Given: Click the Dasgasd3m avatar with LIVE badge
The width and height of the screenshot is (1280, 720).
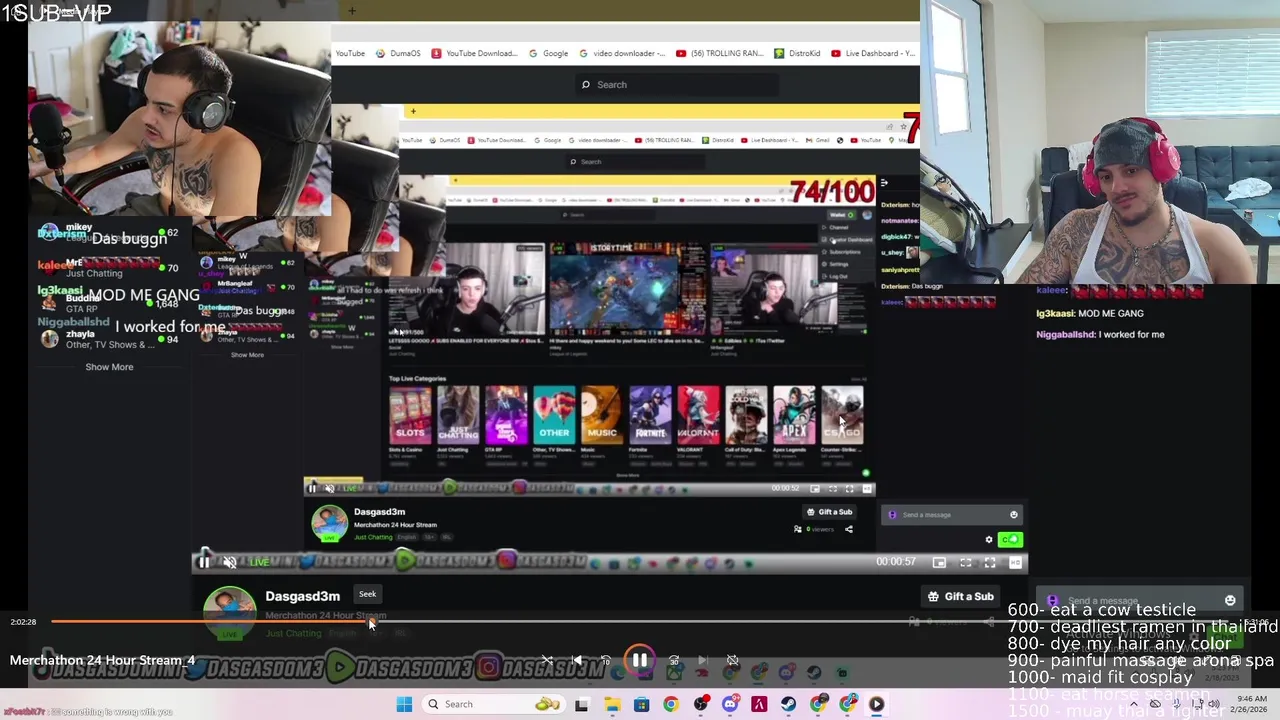Looking at the screenshot, I should pyautogui.click(x=230, y=613).
